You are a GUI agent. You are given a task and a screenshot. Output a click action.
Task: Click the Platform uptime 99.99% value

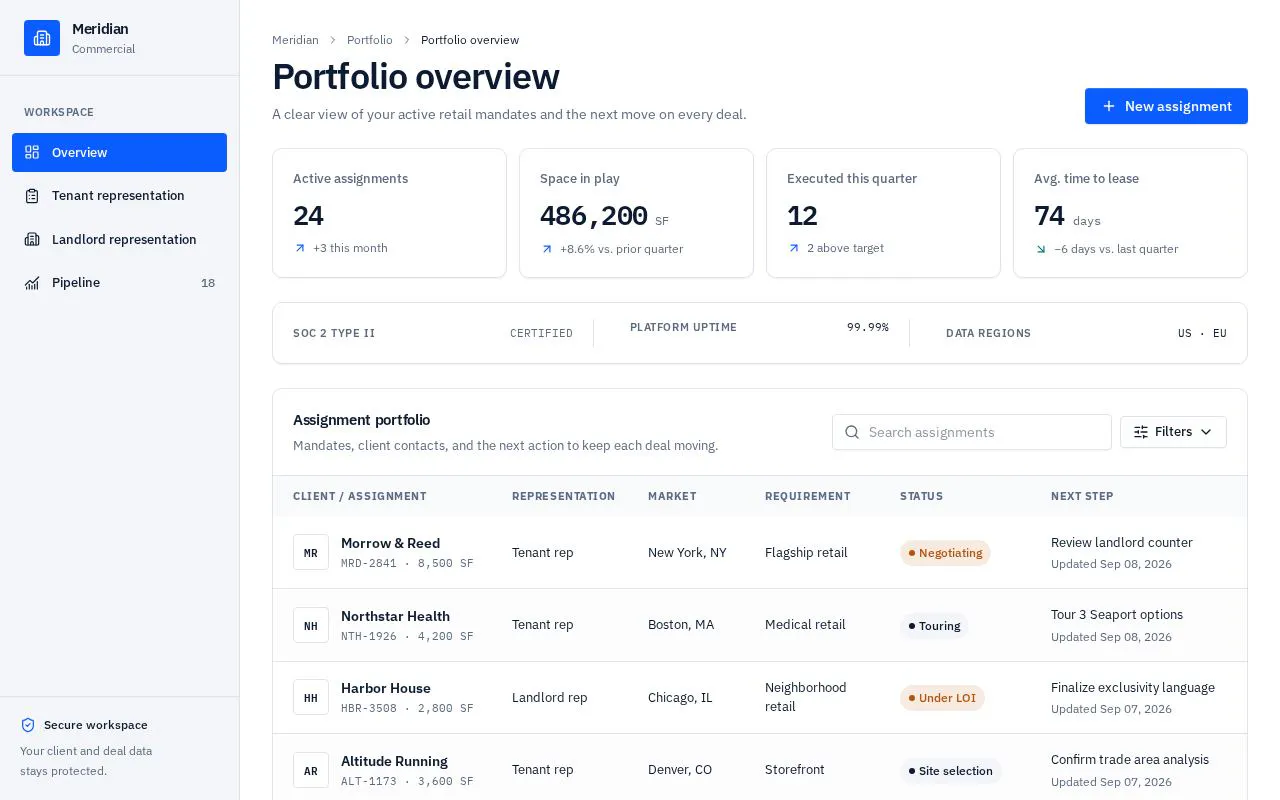(868, 327)
